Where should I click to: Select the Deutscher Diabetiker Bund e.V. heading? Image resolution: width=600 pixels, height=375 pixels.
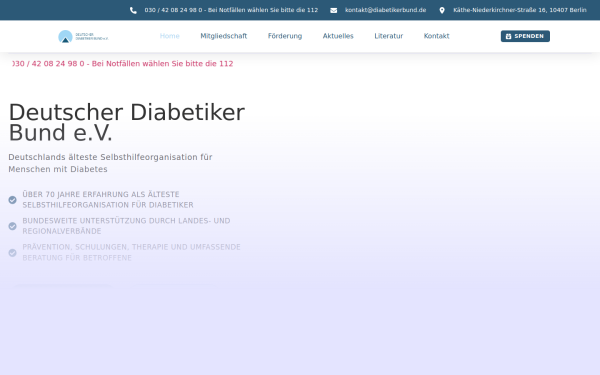(127, 122)
